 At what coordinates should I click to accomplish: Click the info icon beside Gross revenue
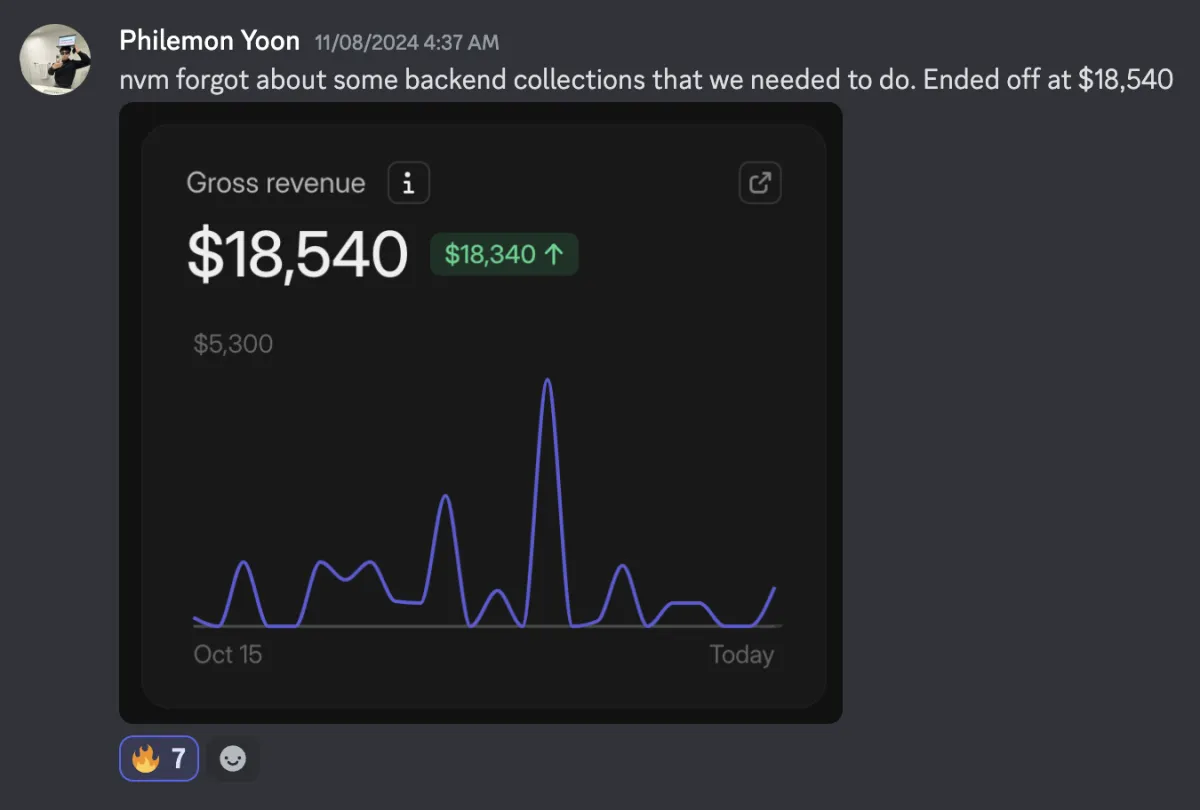[408, 184]
